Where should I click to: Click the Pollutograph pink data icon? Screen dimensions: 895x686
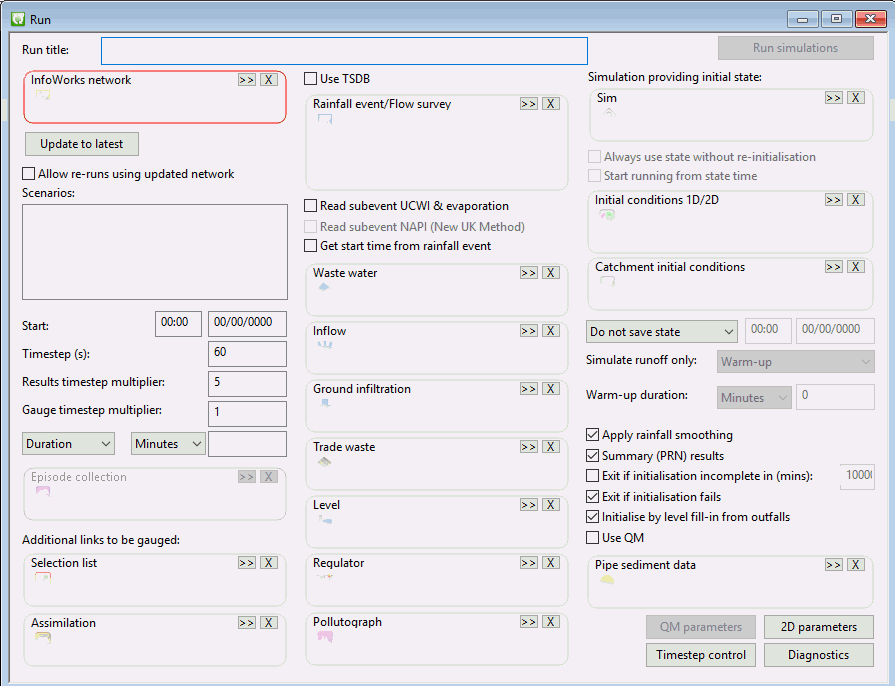pos(325,636)
